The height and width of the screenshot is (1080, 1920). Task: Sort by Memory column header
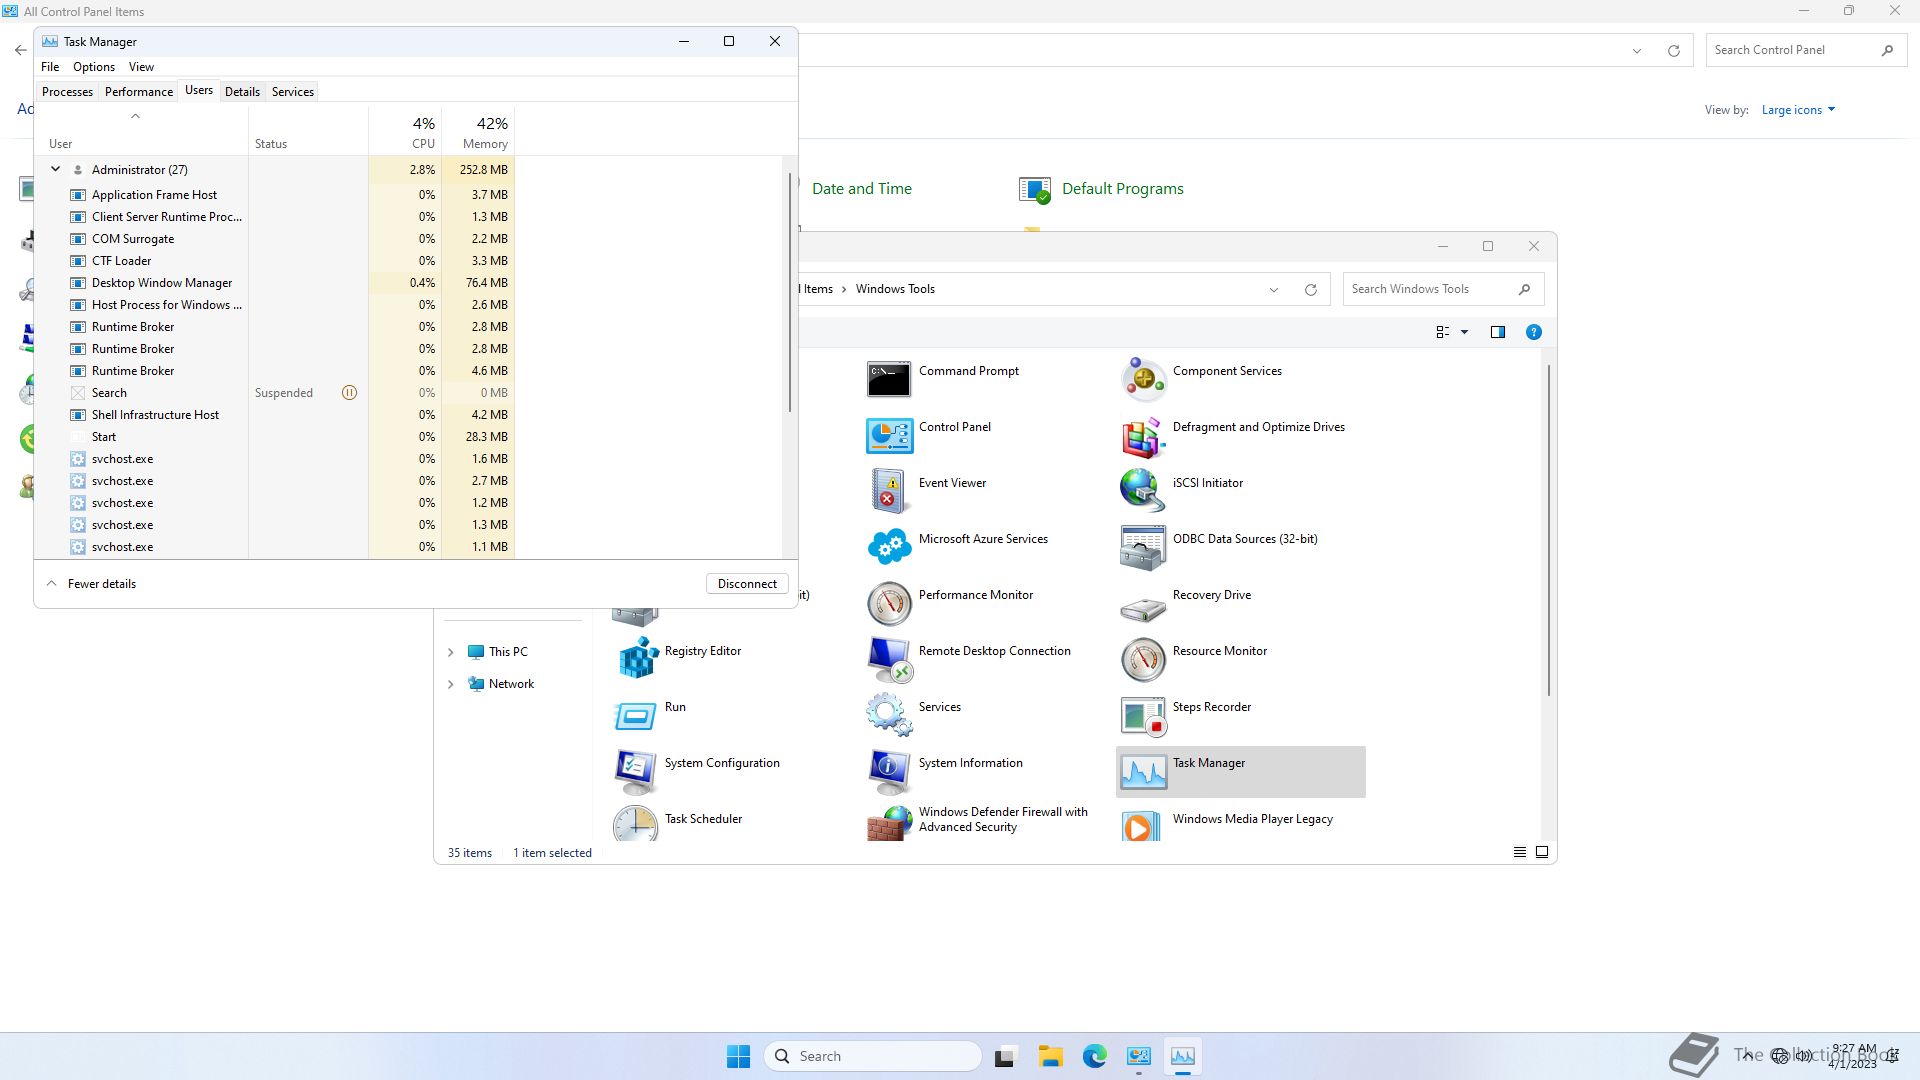[x=478, y=131]
